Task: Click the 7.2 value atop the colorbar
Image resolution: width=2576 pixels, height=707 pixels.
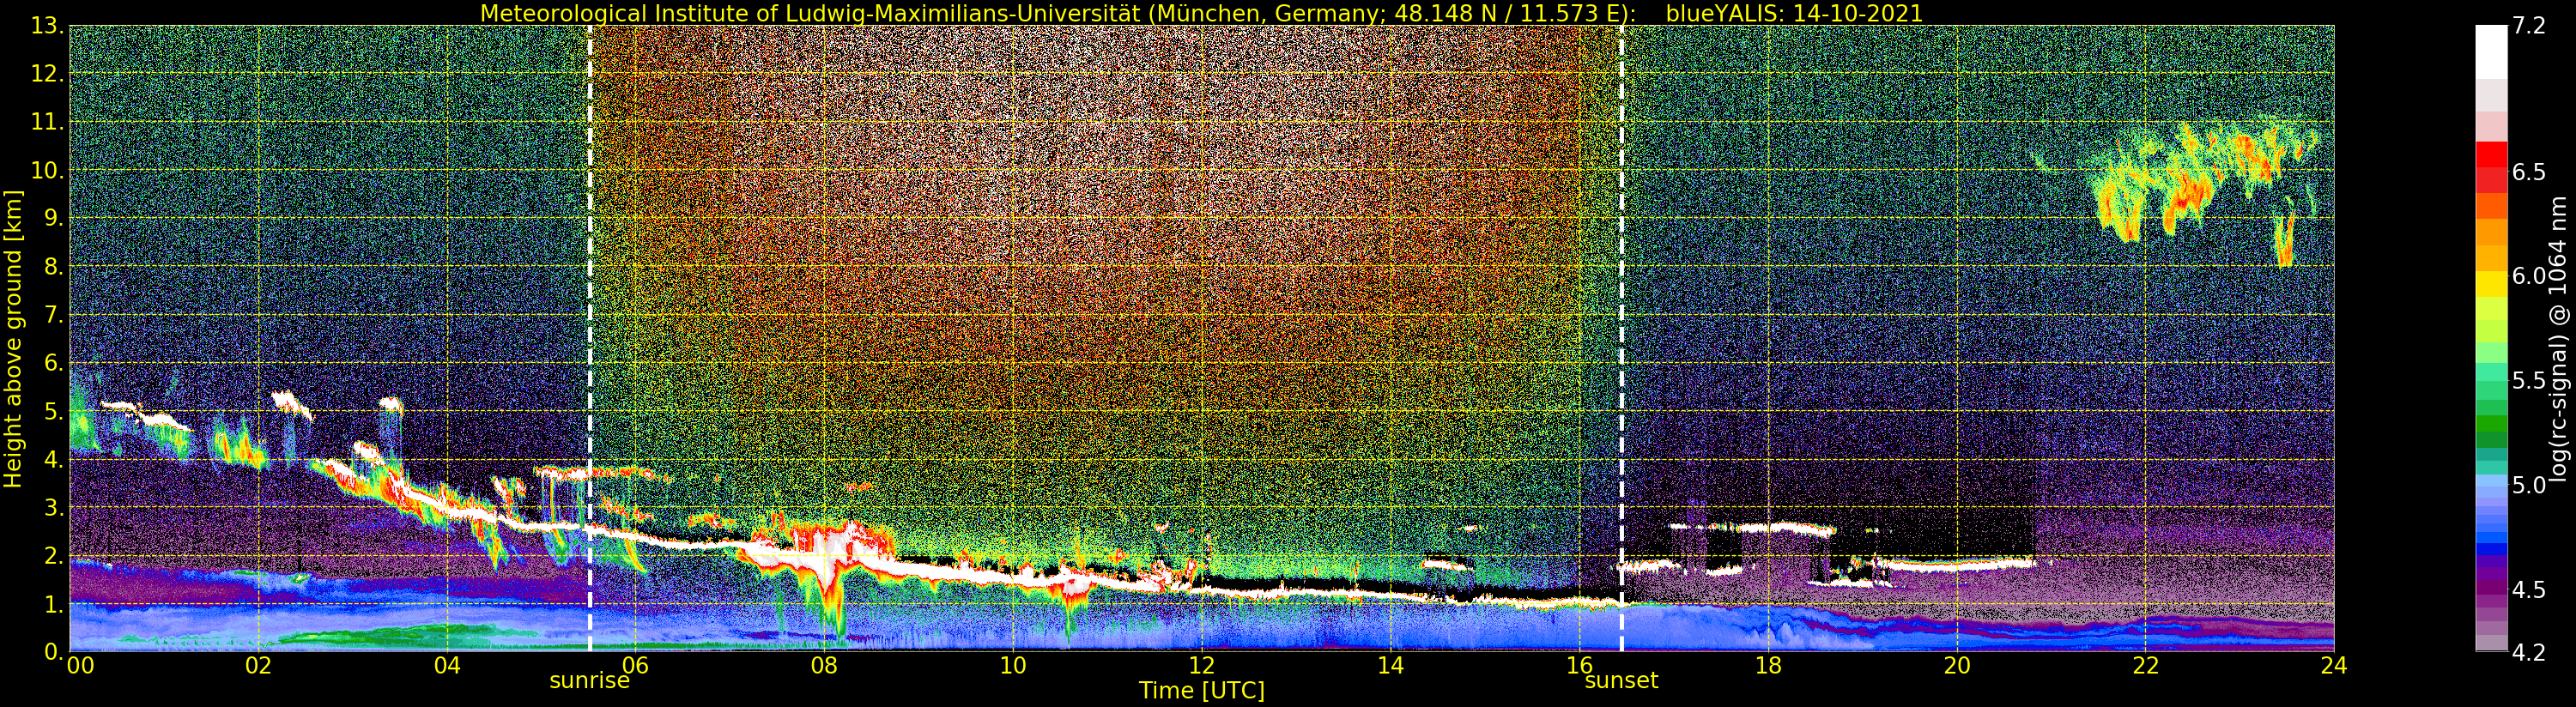Action: 2529,26
